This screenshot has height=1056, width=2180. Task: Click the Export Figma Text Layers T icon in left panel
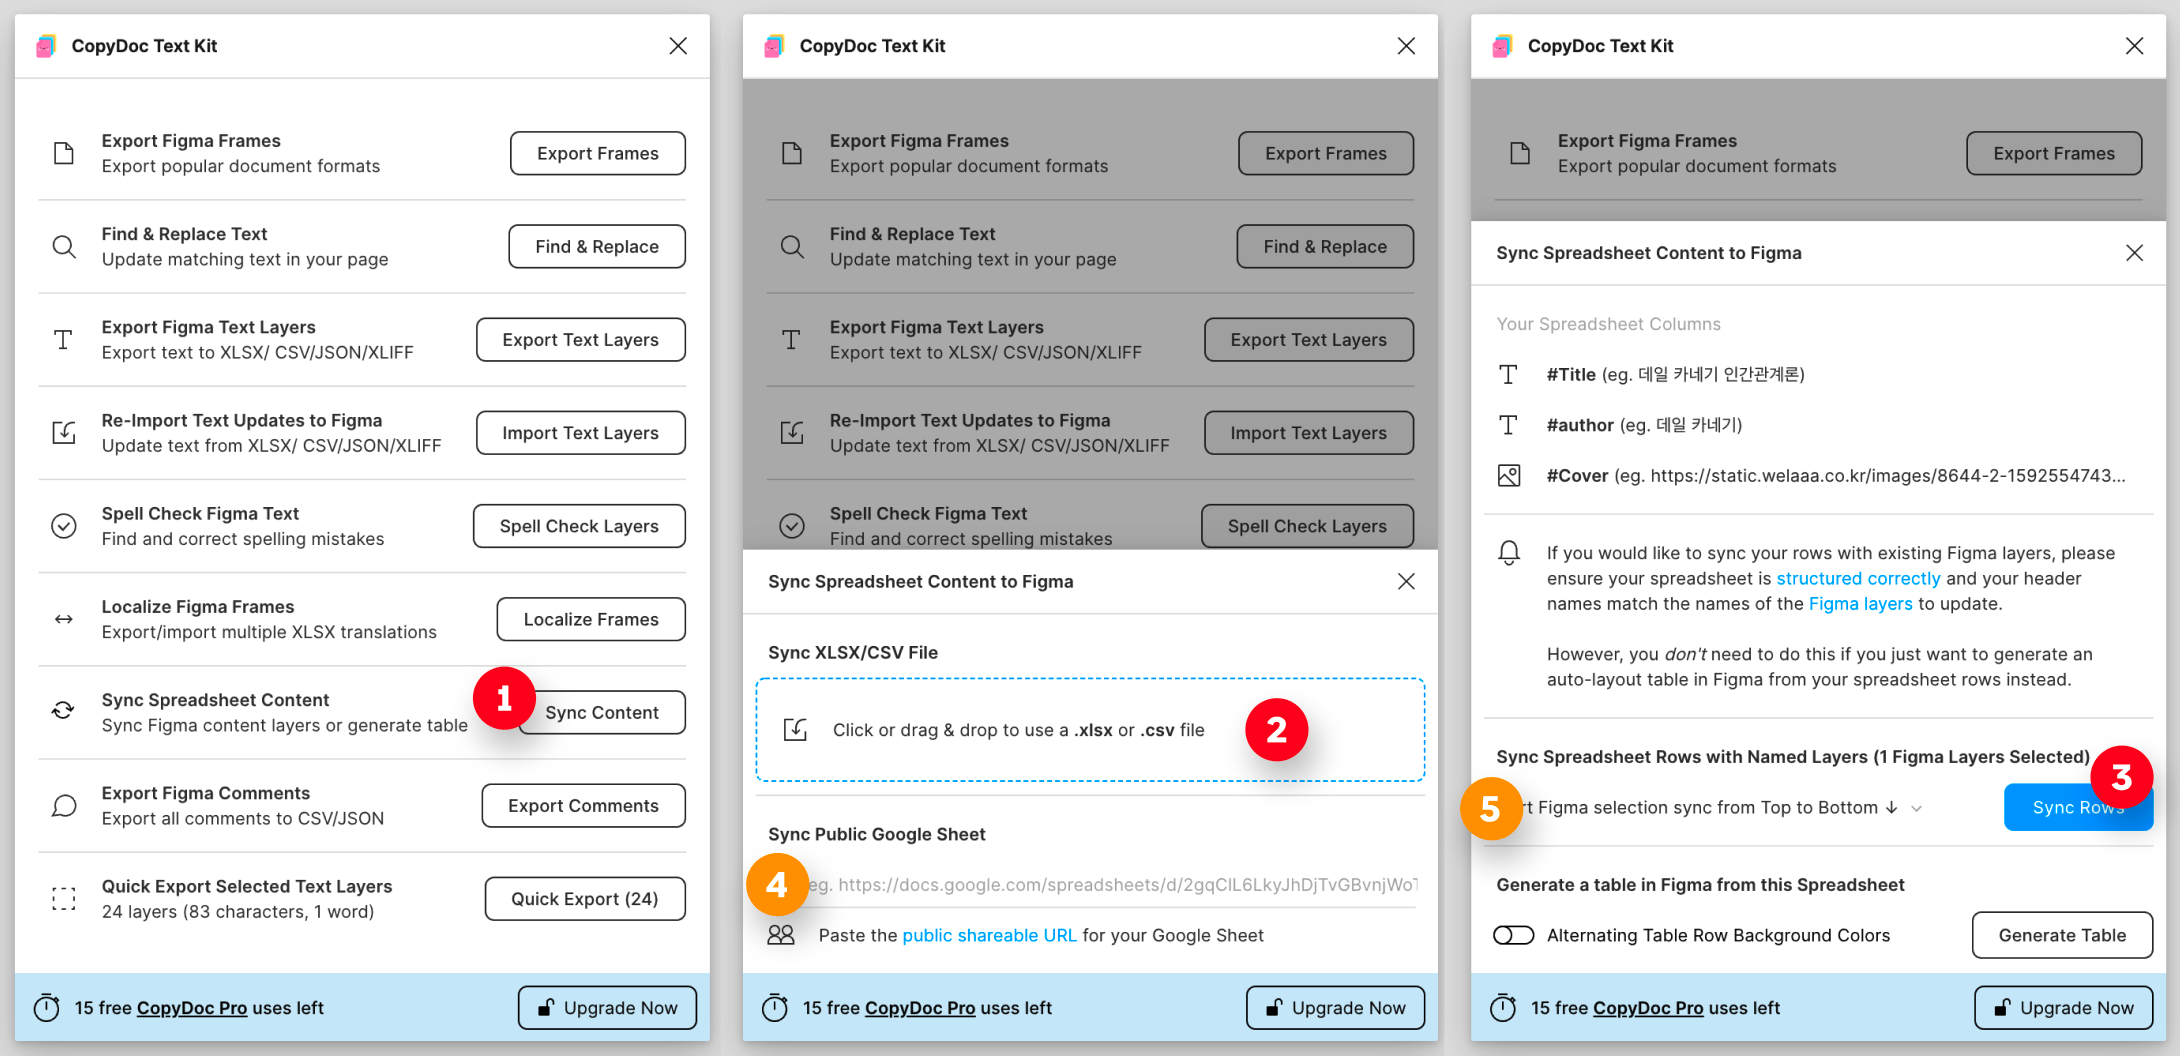[63, 340]
